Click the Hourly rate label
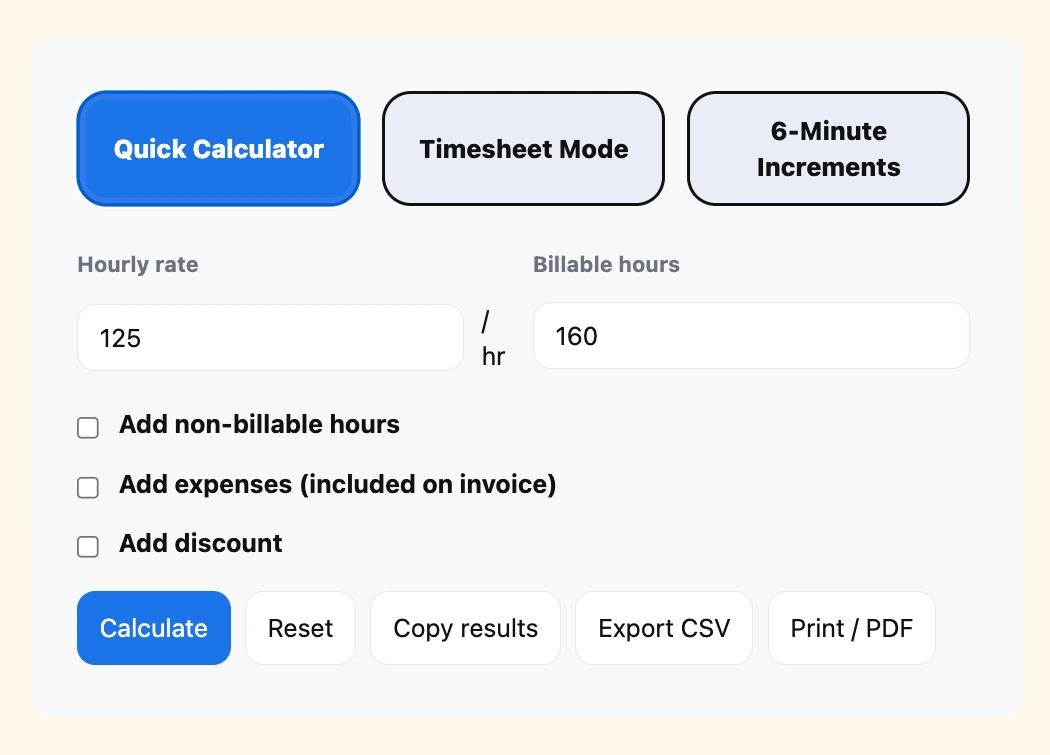1050x755 pixels. coord(137,264)
